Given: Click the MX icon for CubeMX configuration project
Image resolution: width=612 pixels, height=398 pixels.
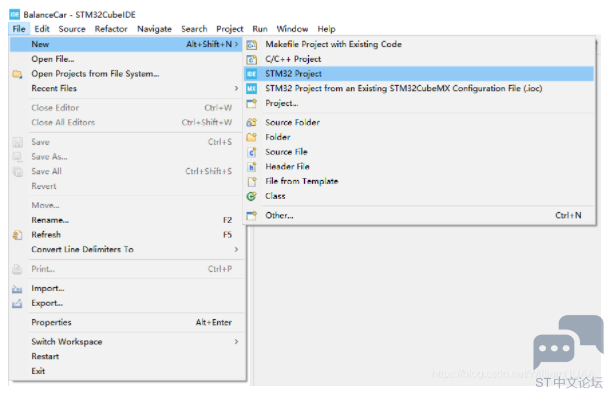Looking at the screenshot, I should [x=252, y=89].
